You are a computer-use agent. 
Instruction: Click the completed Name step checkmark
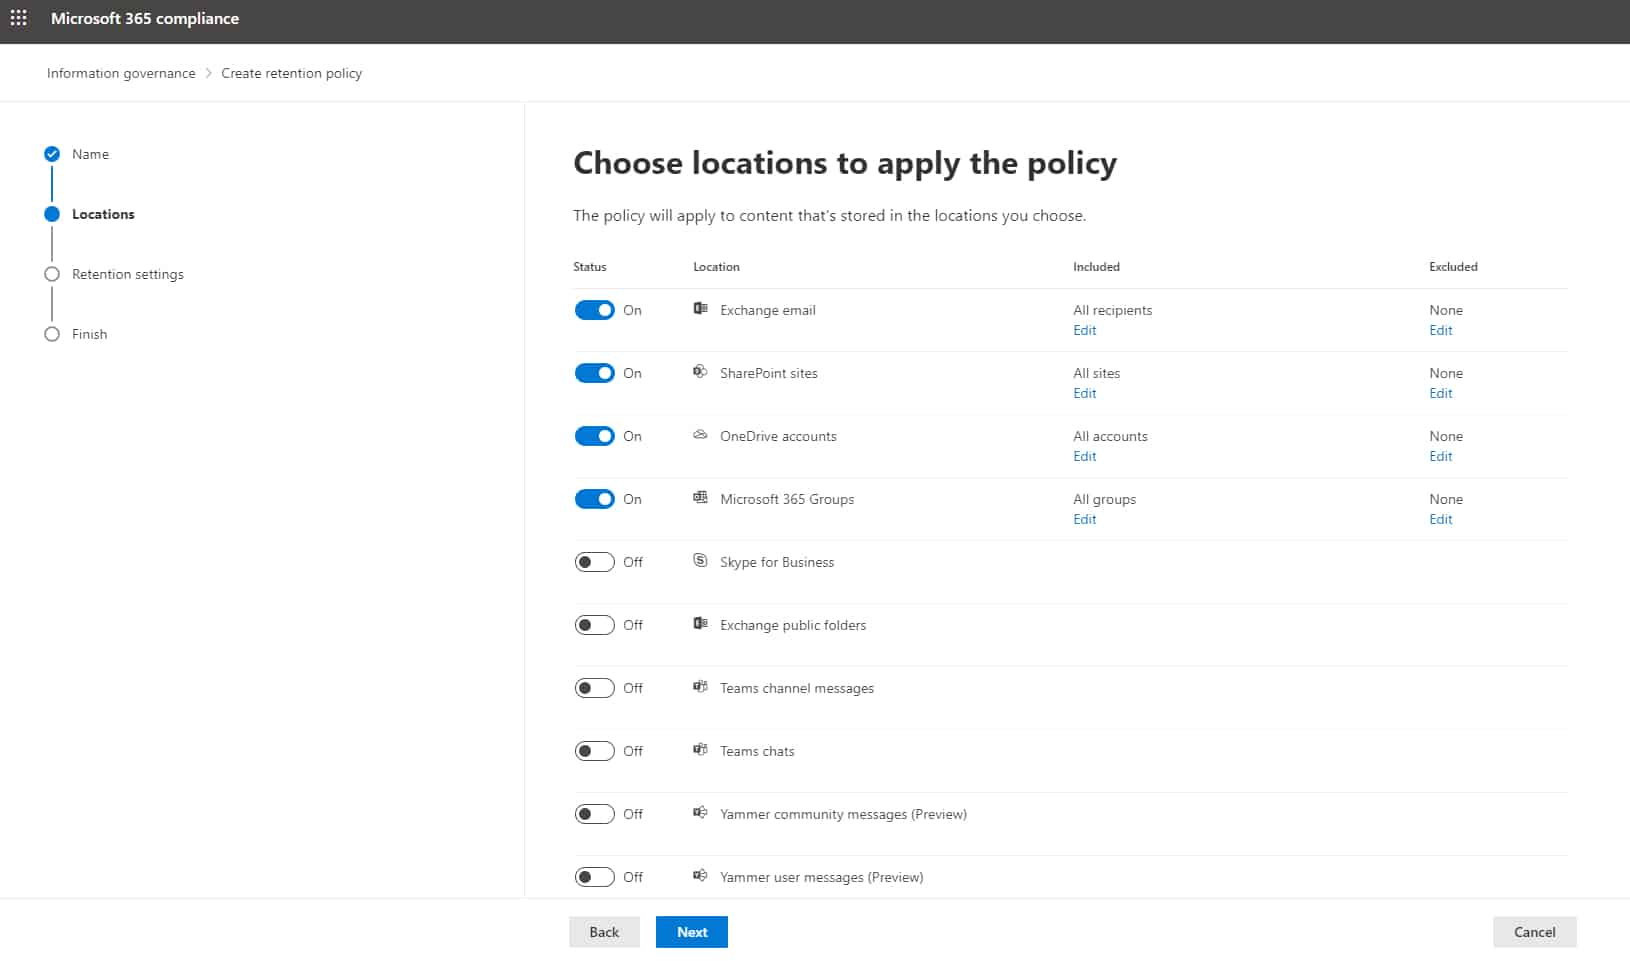coord(52,154)
